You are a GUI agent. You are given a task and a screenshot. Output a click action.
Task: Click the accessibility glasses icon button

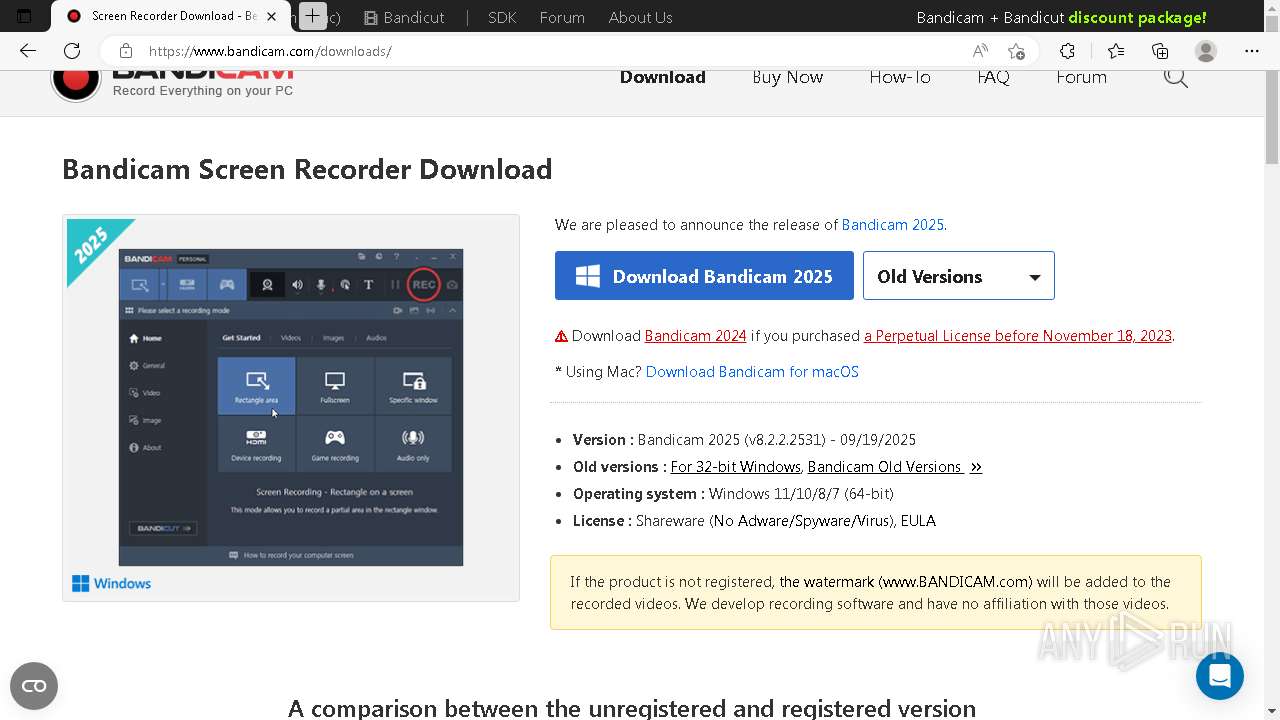tap(34, 686)
